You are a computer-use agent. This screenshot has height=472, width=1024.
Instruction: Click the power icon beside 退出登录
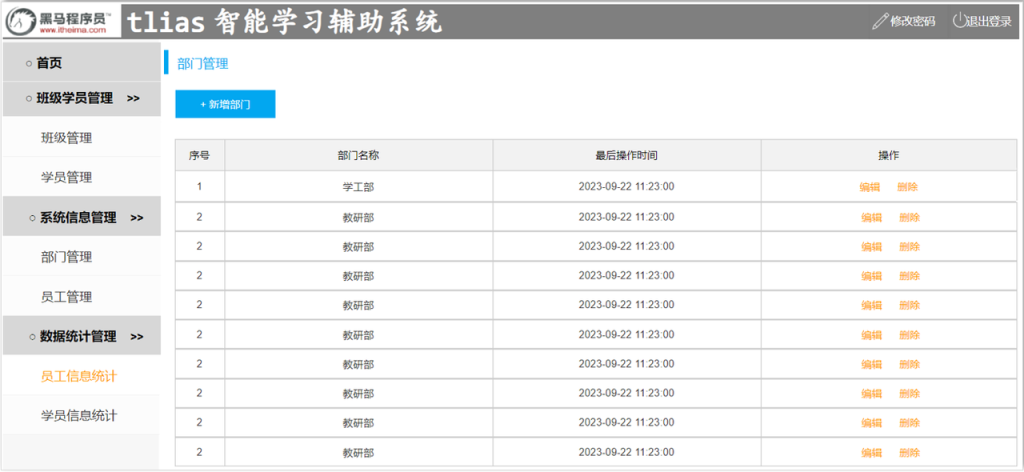pyautogui.click(x=960, y=21)
